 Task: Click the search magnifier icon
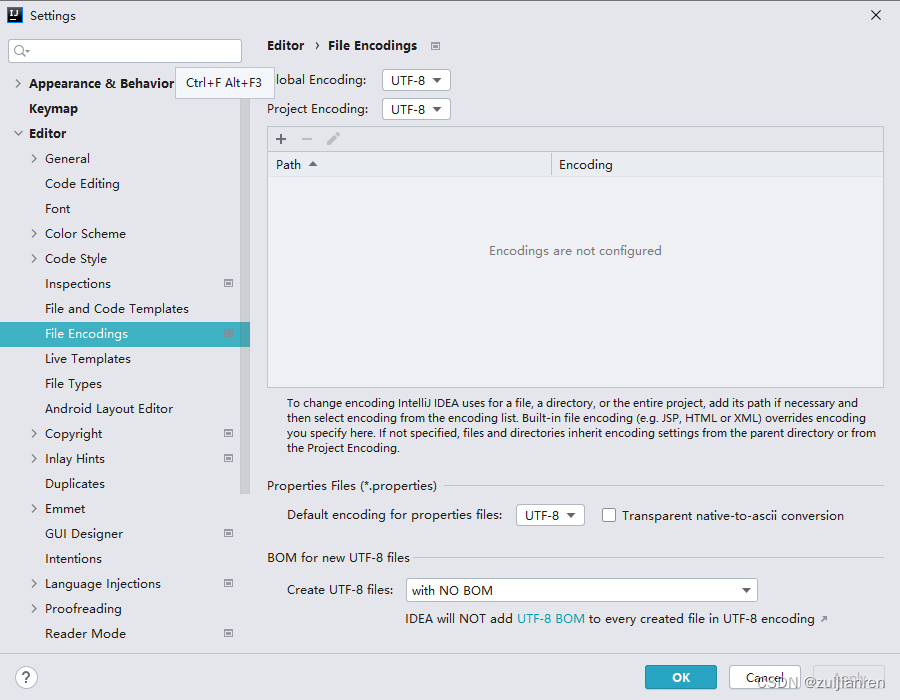click(x=21, y=51)
